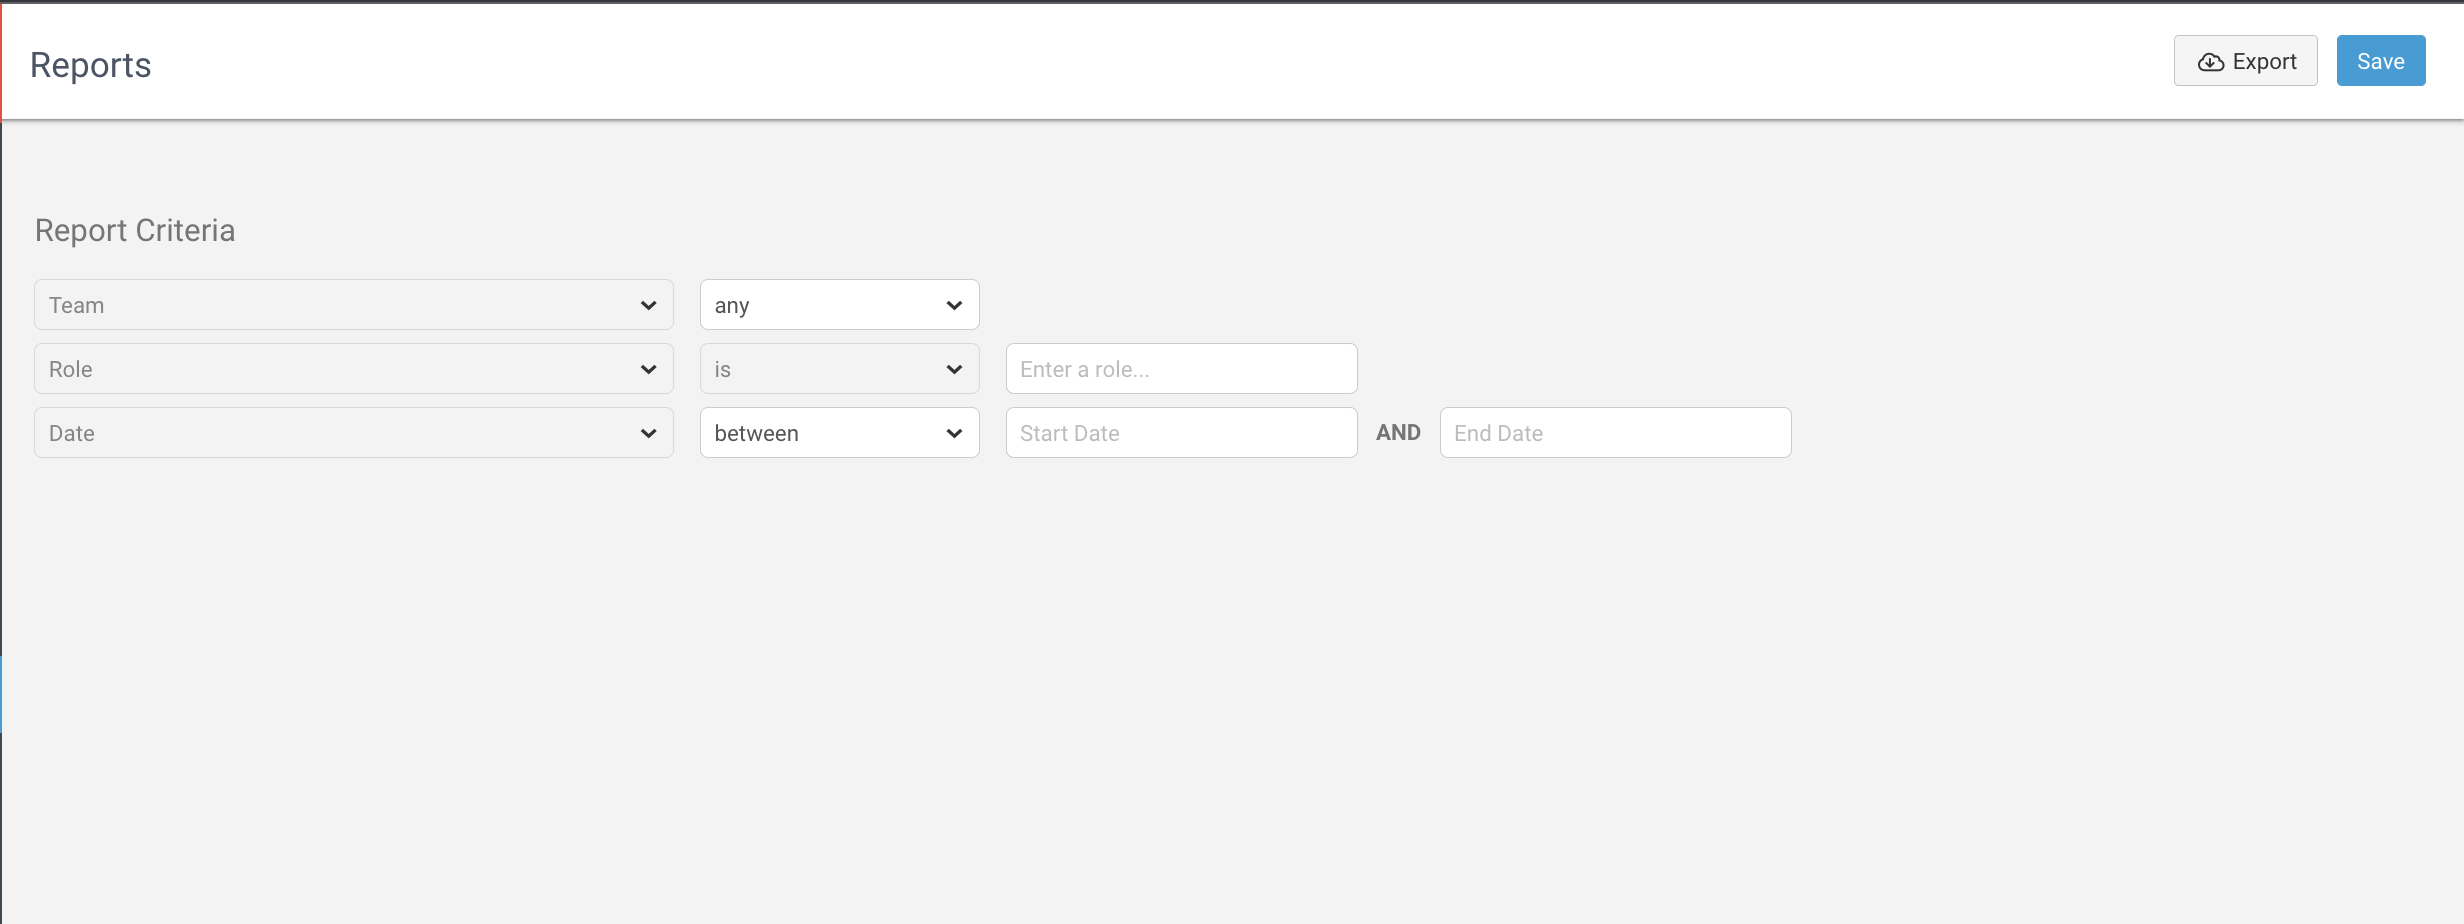This screenshot has height=924, width=2464.
Task: Open the Role criteria dropdown
Action: [x=354, y=369]
